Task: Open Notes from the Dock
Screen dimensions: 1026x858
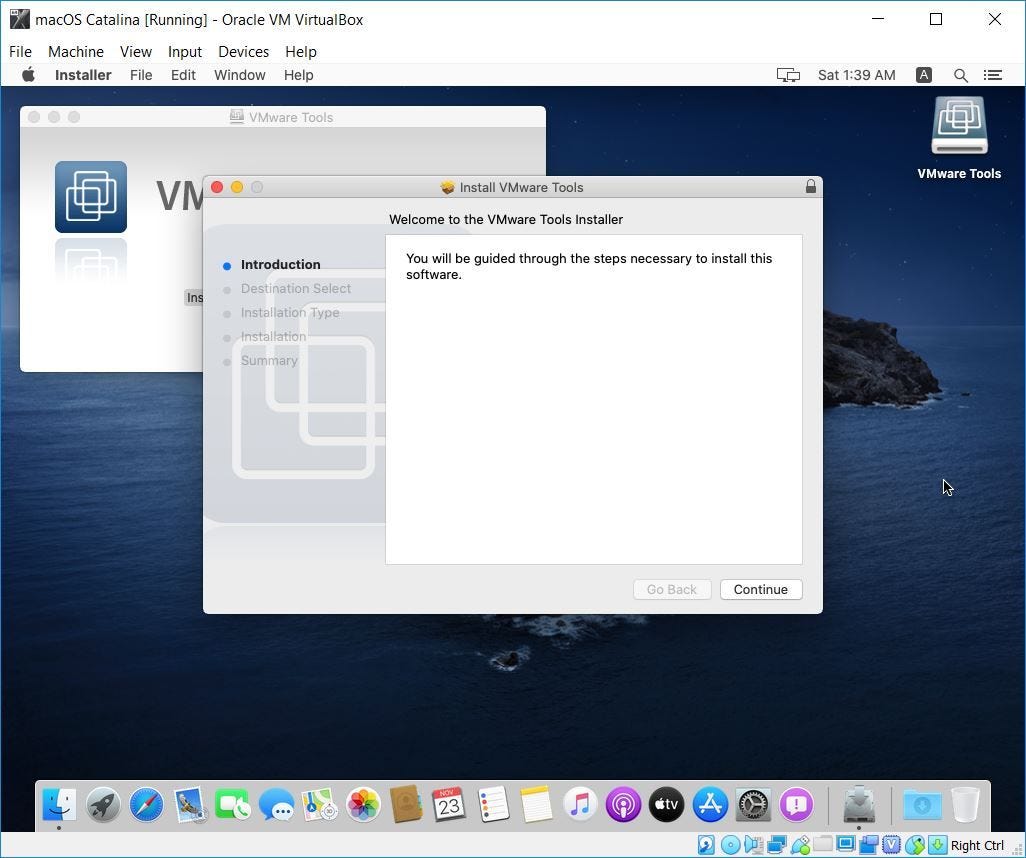Action: pyautogui.click(x=536, y=804)
